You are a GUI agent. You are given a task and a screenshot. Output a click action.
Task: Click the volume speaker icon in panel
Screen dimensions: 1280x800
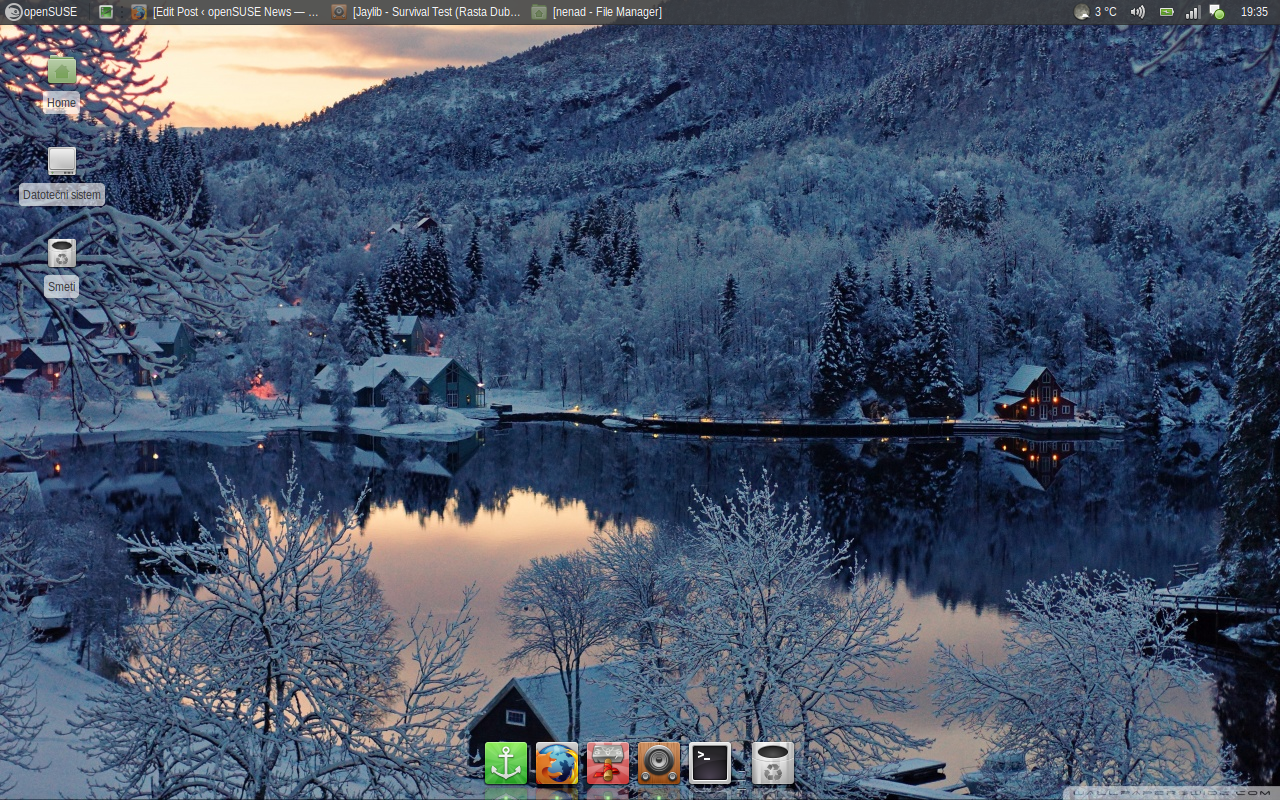point(1137,12)
